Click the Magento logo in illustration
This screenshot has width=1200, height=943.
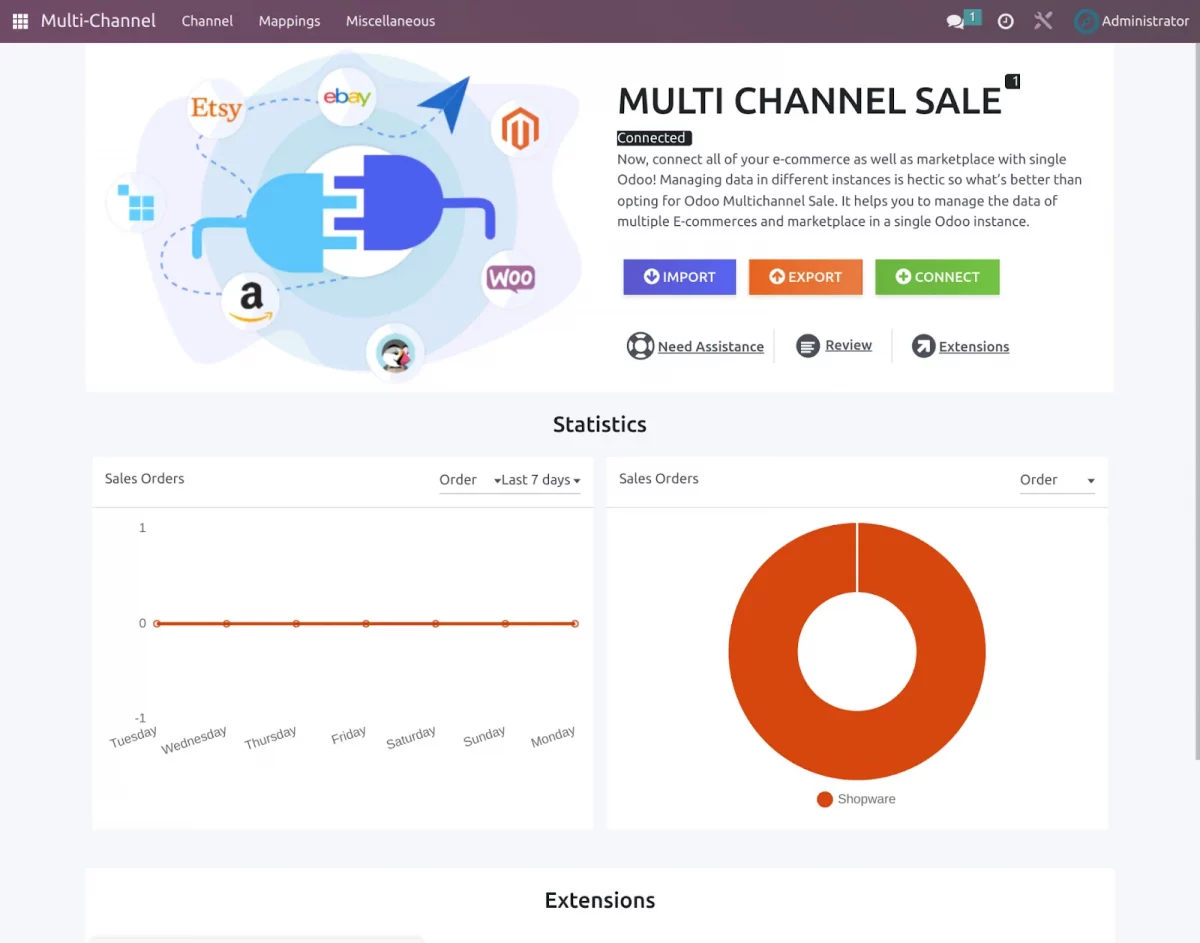click(520, 130)
